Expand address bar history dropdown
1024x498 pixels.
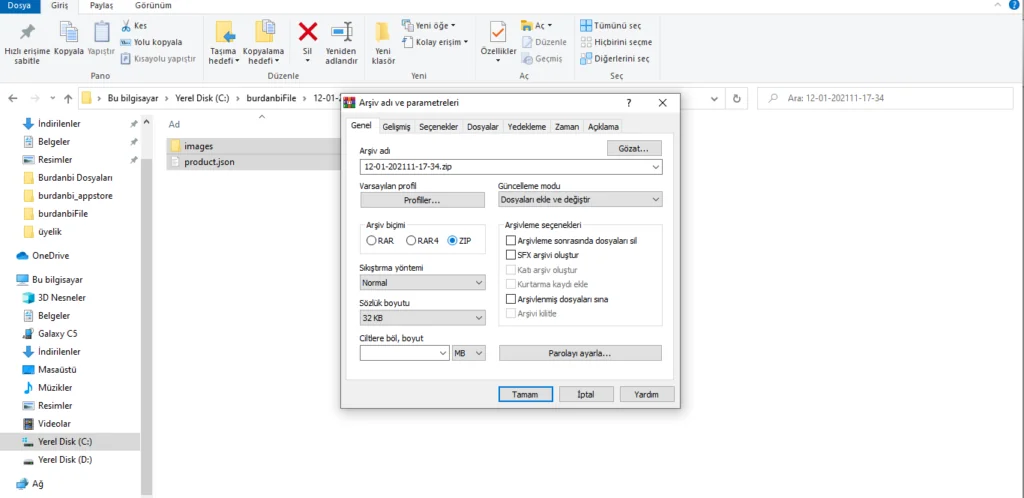point(716,99)
